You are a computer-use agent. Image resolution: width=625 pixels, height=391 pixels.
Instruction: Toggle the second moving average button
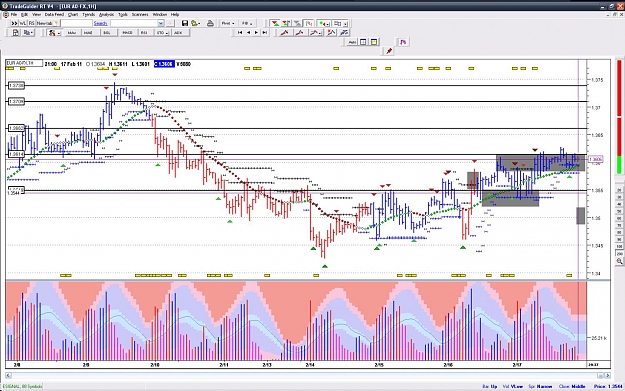click(x=88, y=33)
